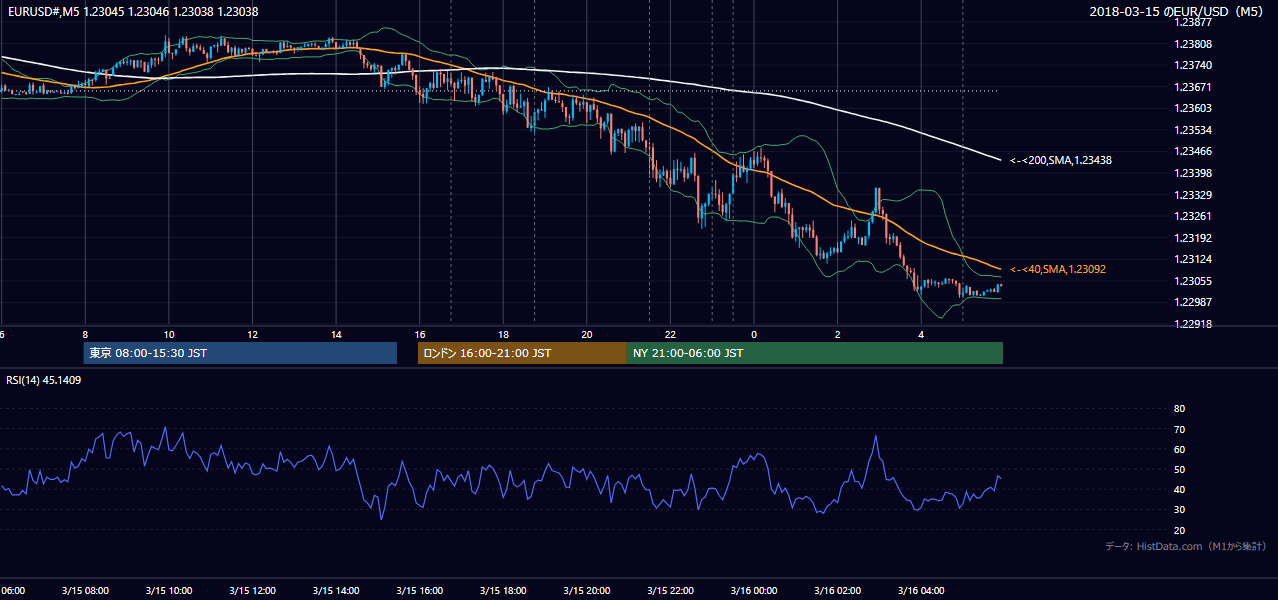The height and width of the screenshot is (600, 1278).
Task: Click the '3/15 20:00' bottom date label
Action: point(586,590)
